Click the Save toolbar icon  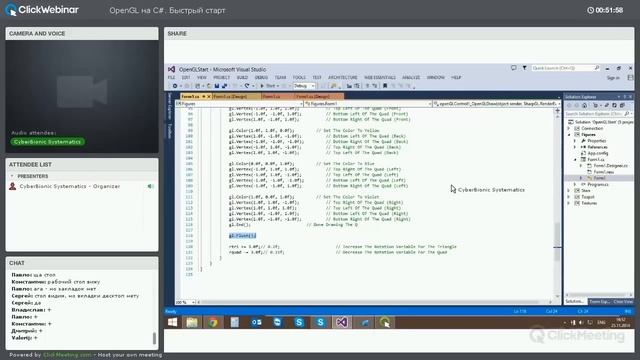click(x=217, y=86)
